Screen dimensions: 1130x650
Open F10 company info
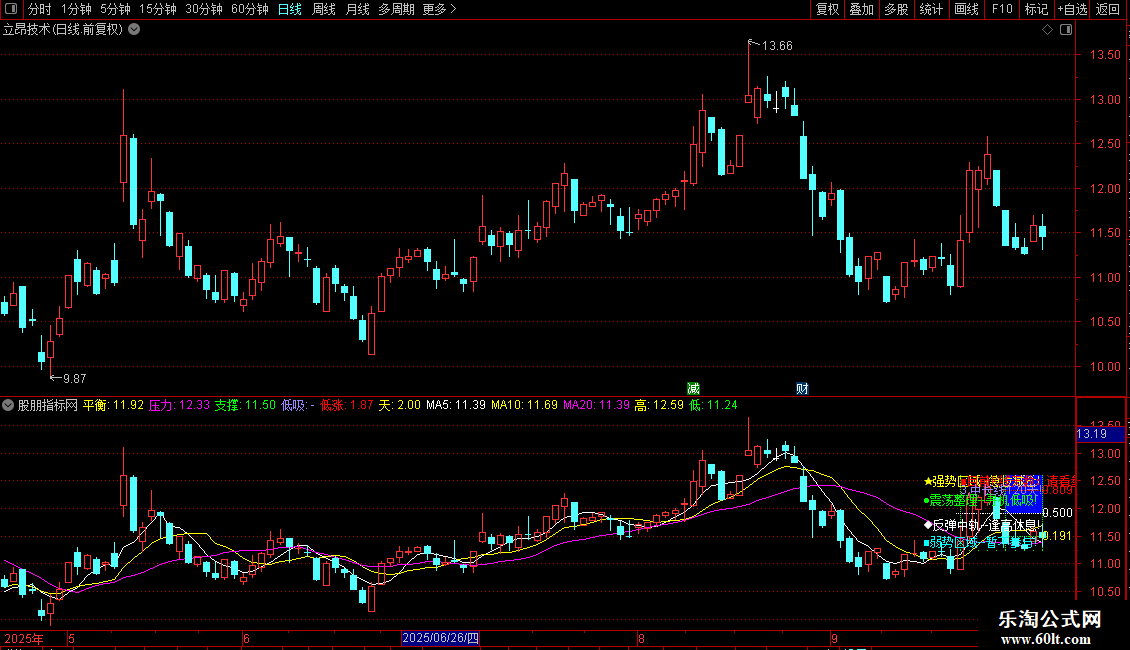click(x=1002, y=9)
